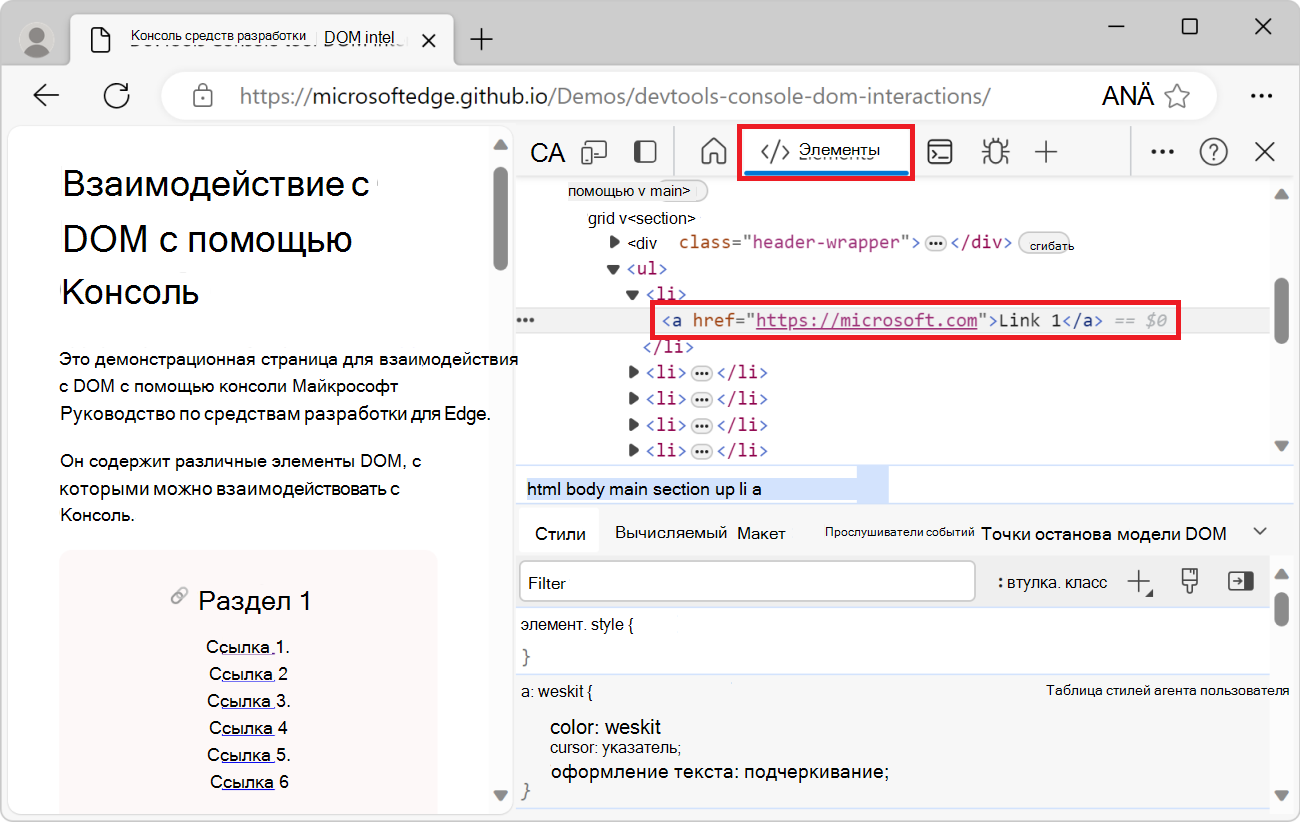
Task: Open DevTools customization menu (three dots)
Action: click(1162, 151)
